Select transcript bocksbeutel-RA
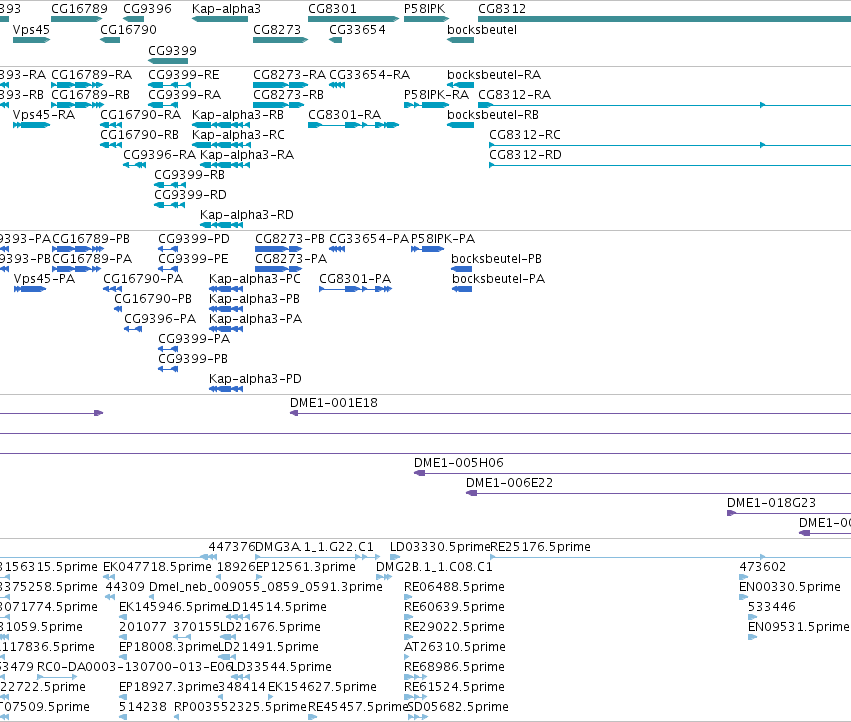The height and width of the screenshot is (722, 851). [x=460, y=85]
